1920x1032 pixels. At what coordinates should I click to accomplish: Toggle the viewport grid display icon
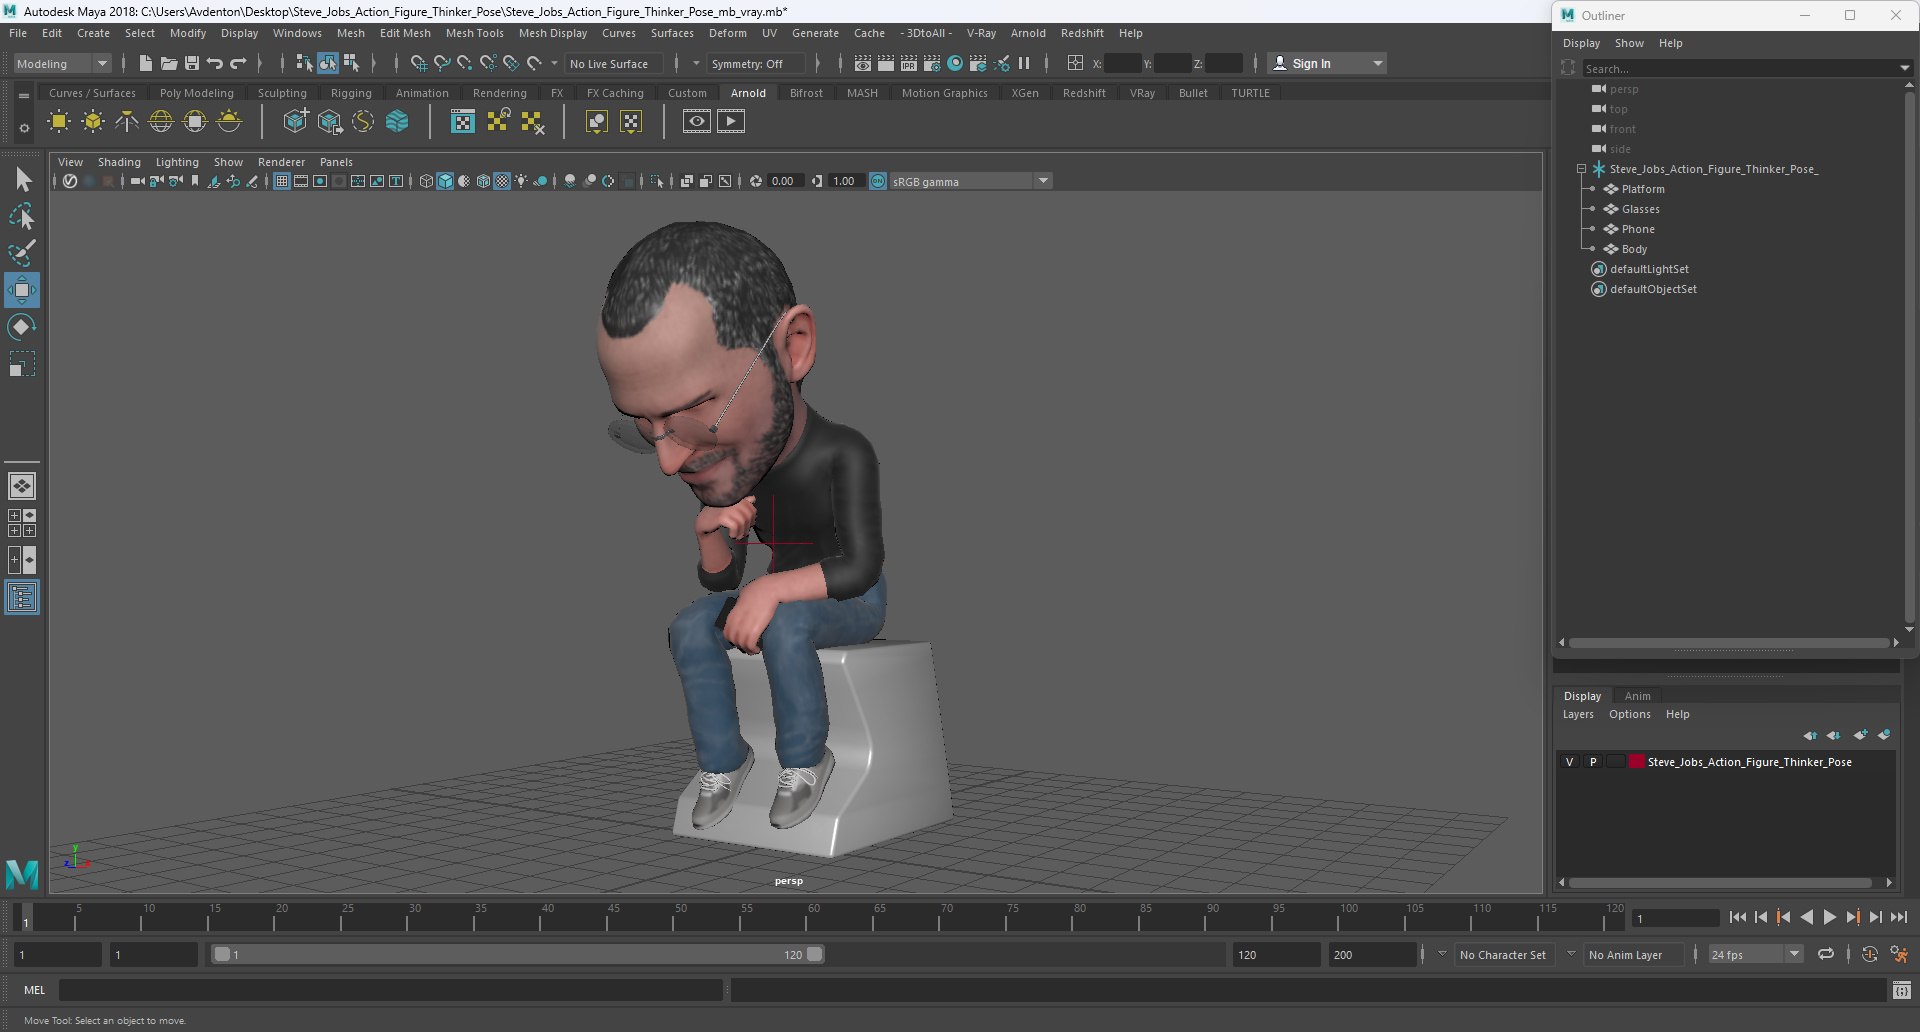pyautogui.click(x=282, y=181)
